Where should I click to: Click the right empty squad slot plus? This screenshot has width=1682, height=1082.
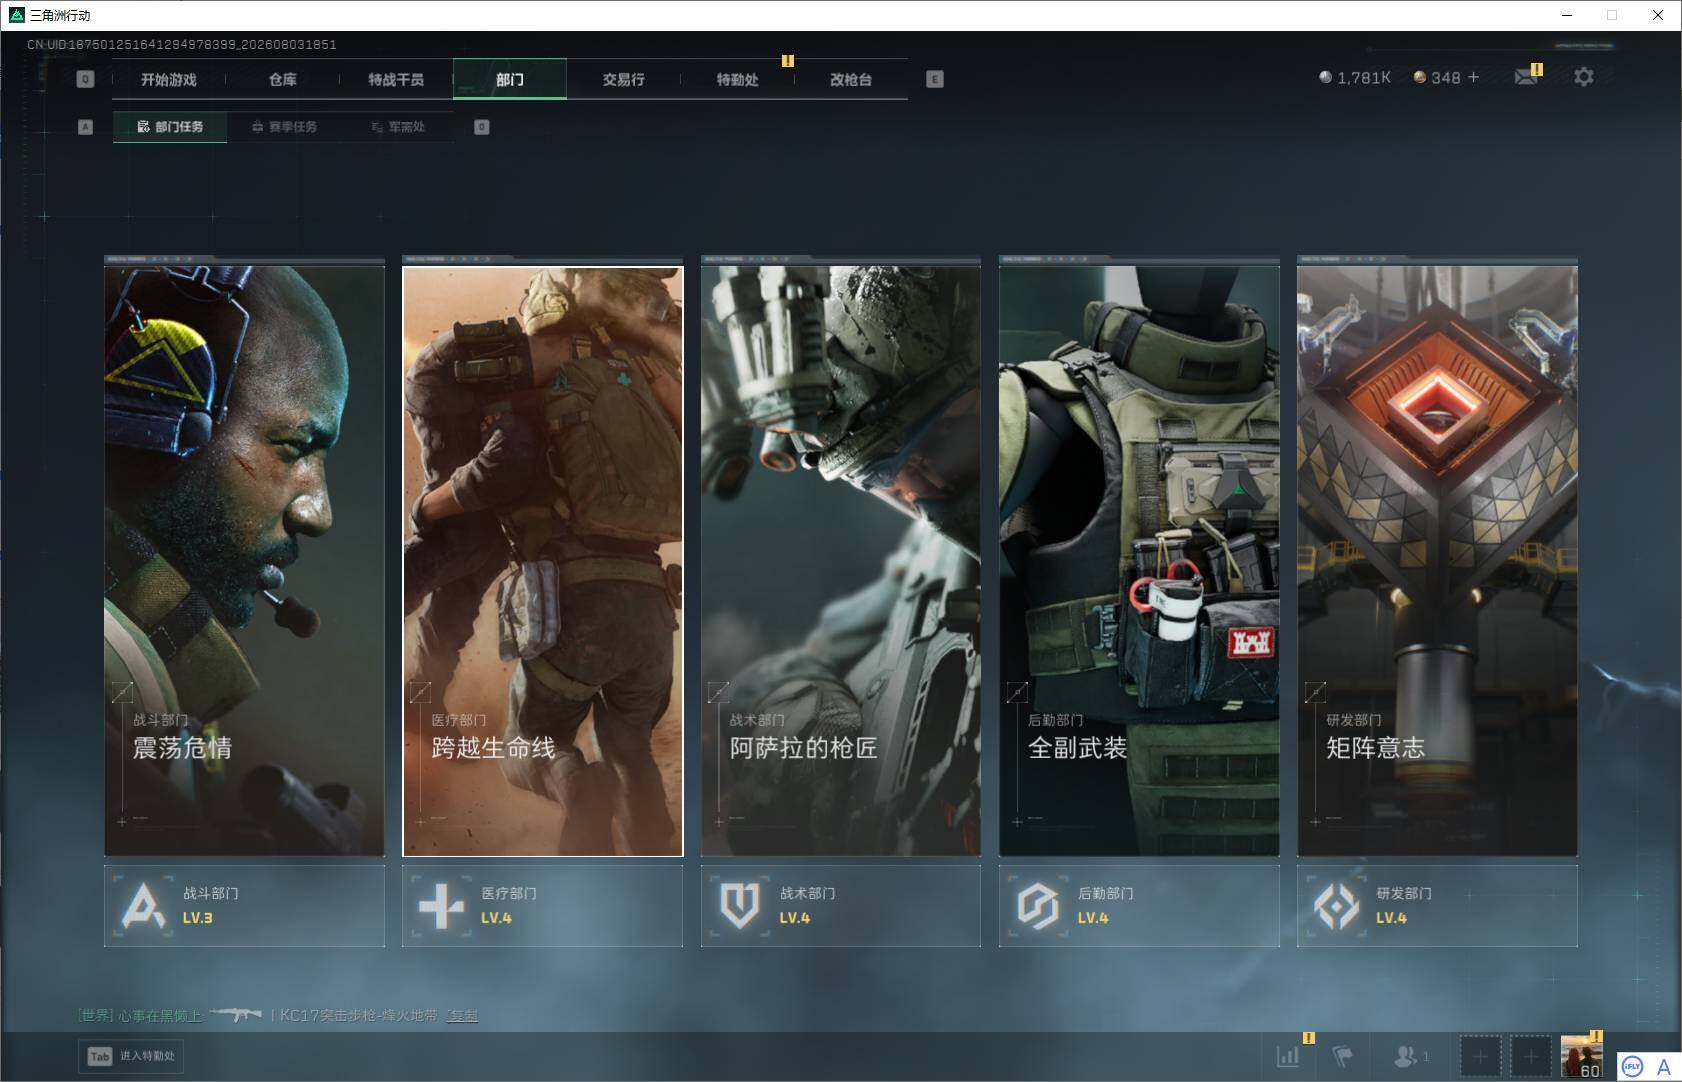click(1531, 1056)
